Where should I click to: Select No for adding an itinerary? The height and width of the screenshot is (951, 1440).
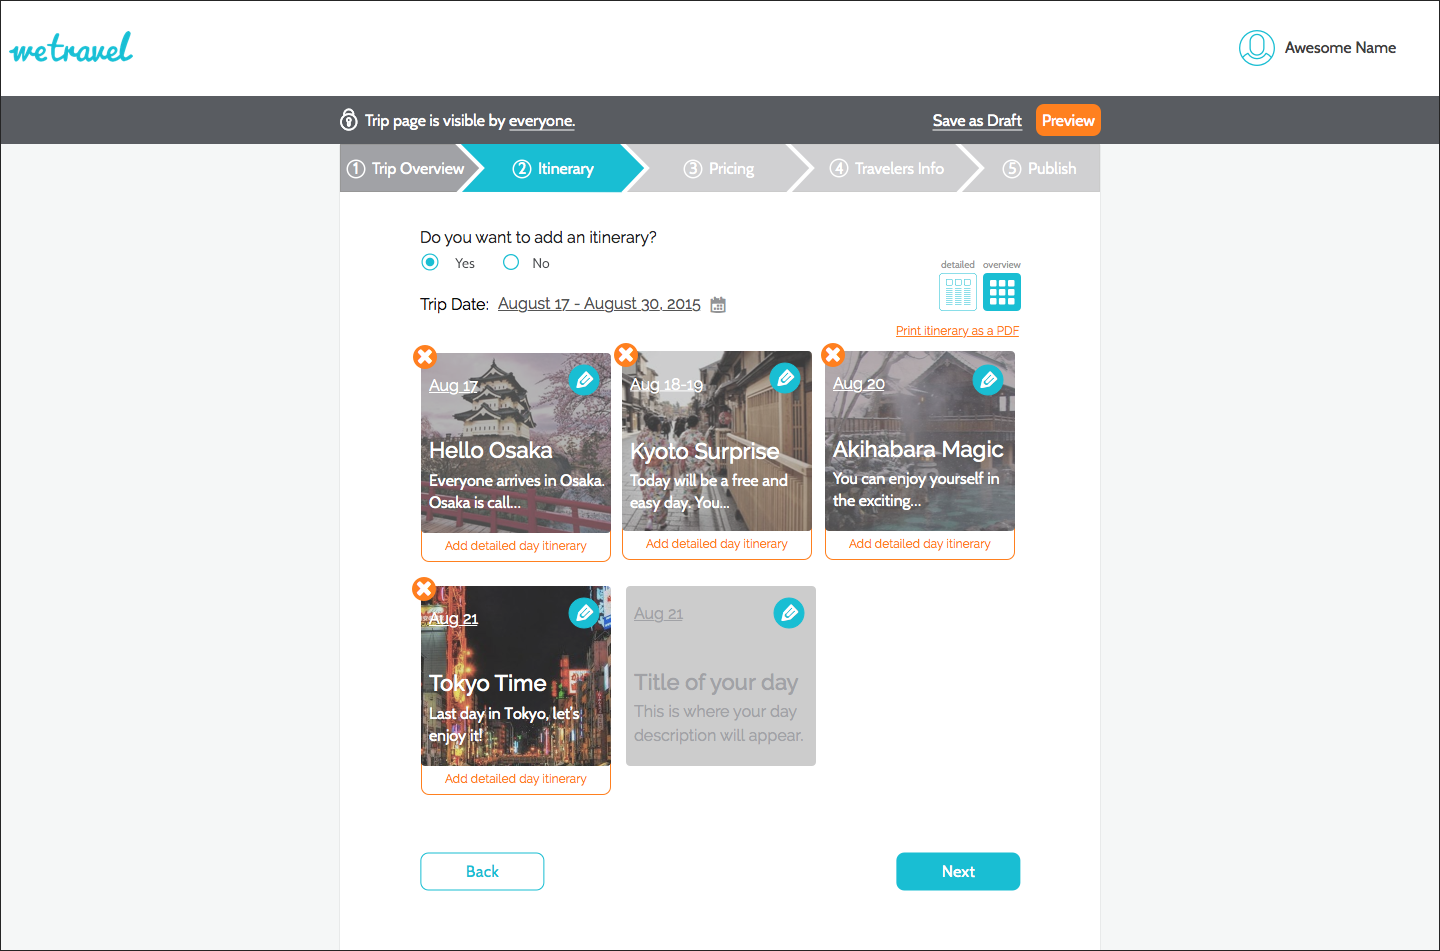coord(511,263)
